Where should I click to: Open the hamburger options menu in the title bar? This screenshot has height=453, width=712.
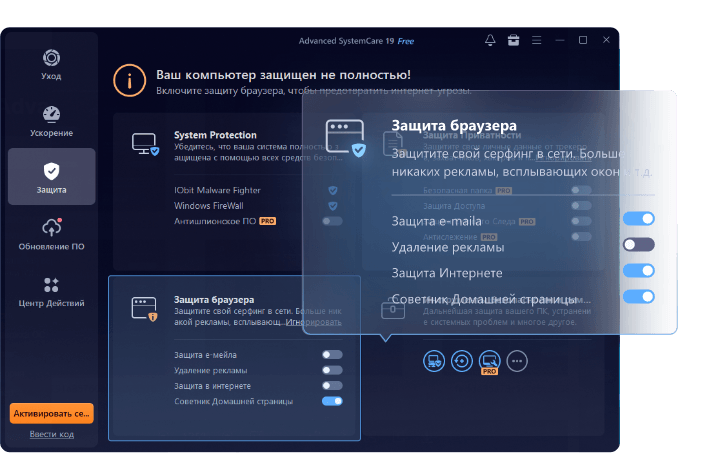pos(537,40)
